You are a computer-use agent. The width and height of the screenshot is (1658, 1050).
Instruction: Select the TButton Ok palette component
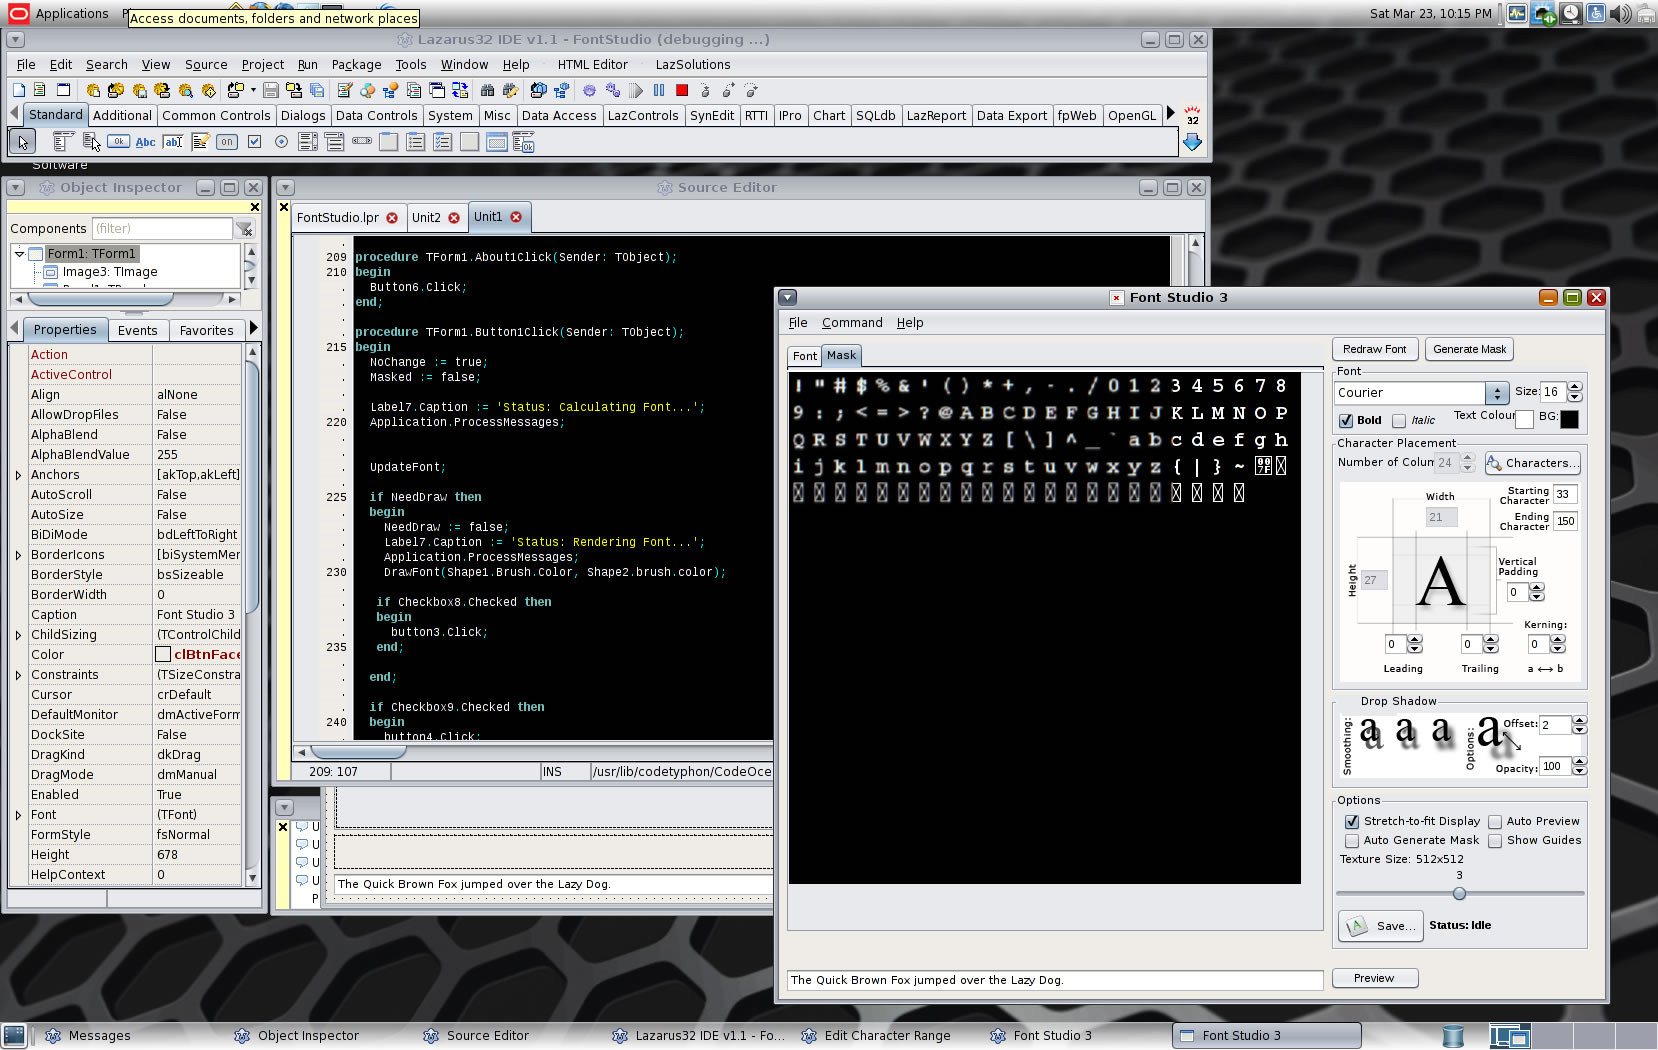[x=119, y=142]
